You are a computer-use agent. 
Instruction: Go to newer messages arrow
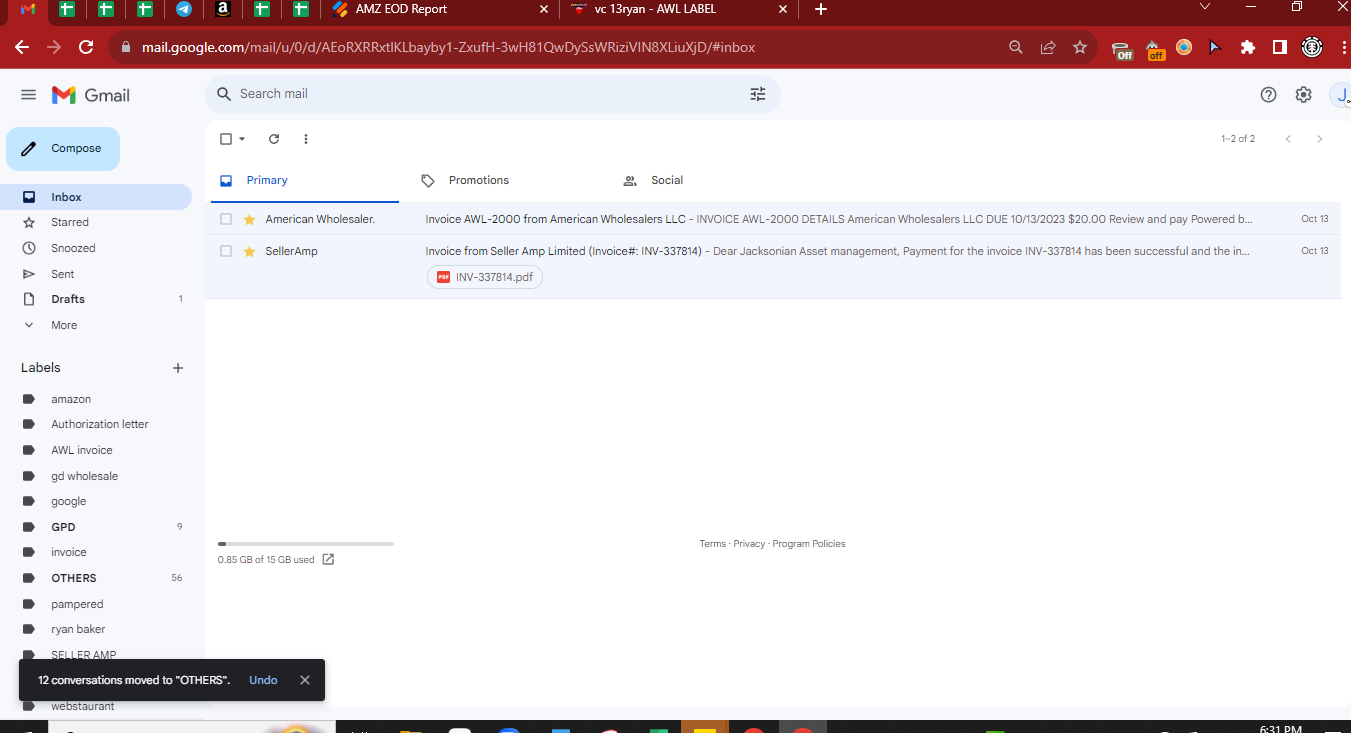coord(1288,139)
